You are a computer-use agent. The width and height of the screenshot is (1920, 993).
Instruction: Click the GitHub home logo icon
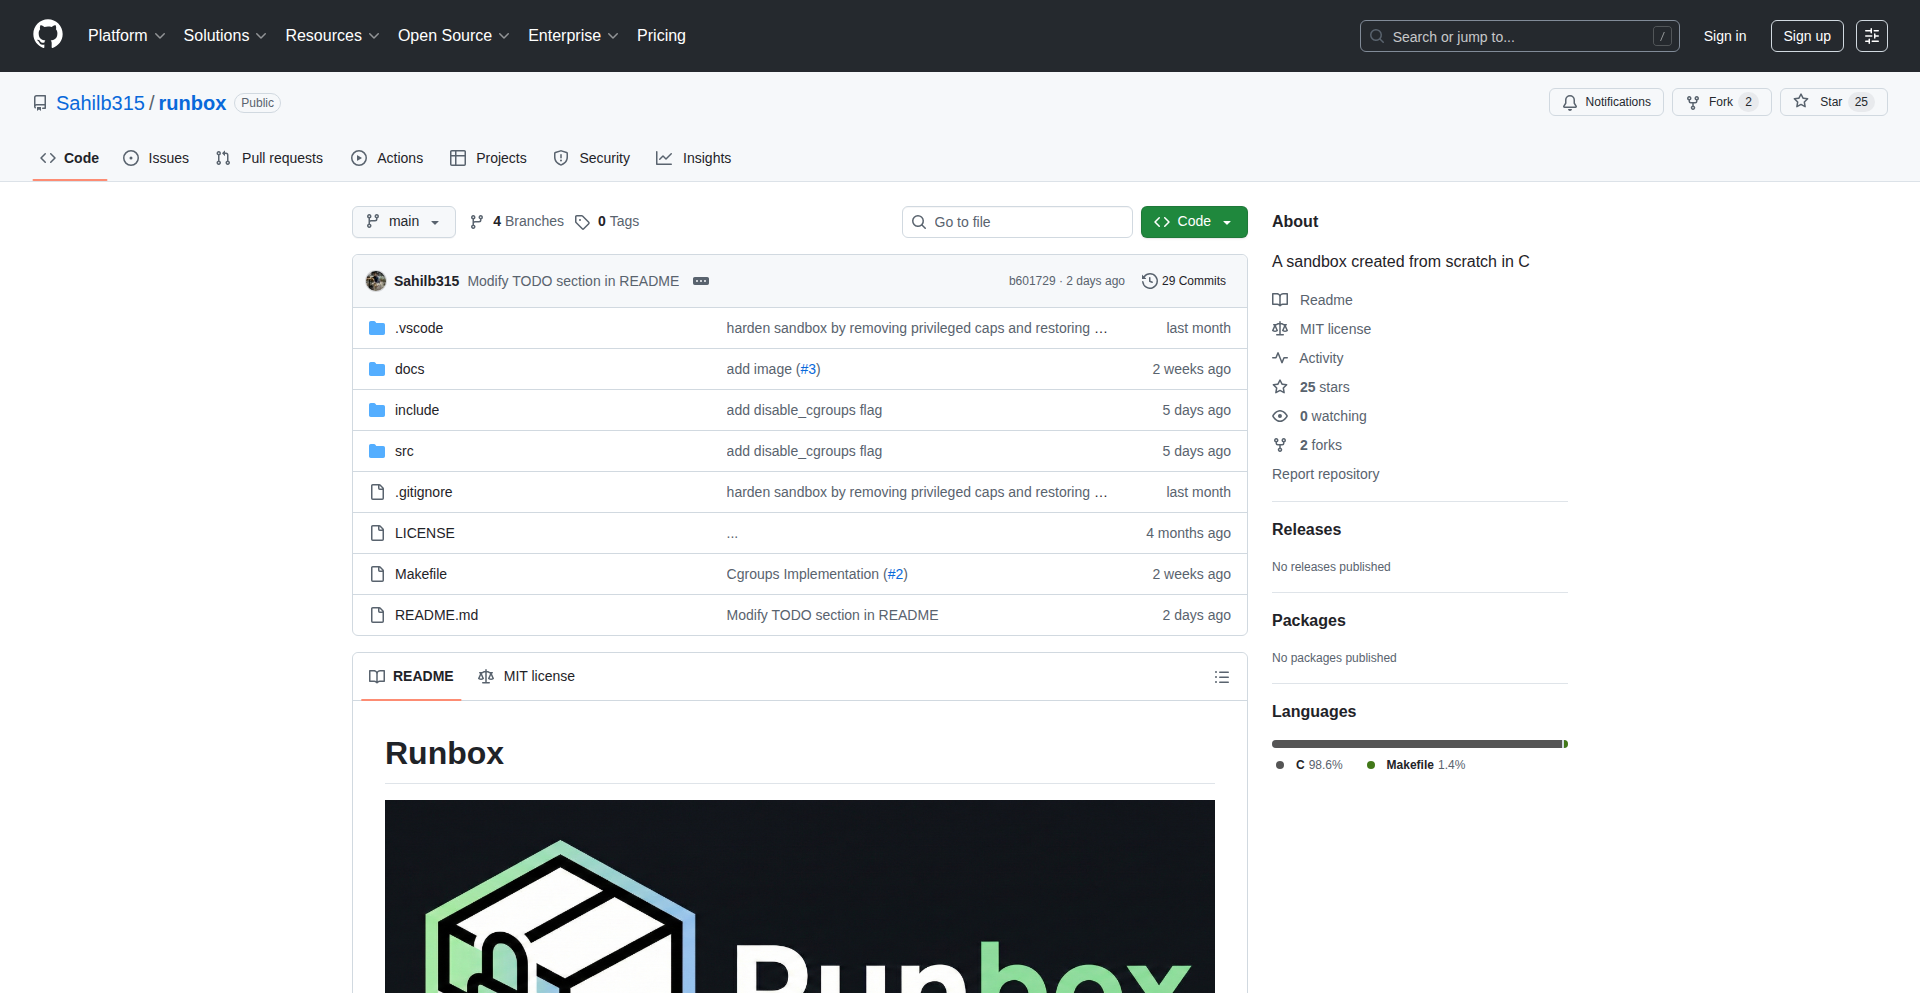point(47,35)
